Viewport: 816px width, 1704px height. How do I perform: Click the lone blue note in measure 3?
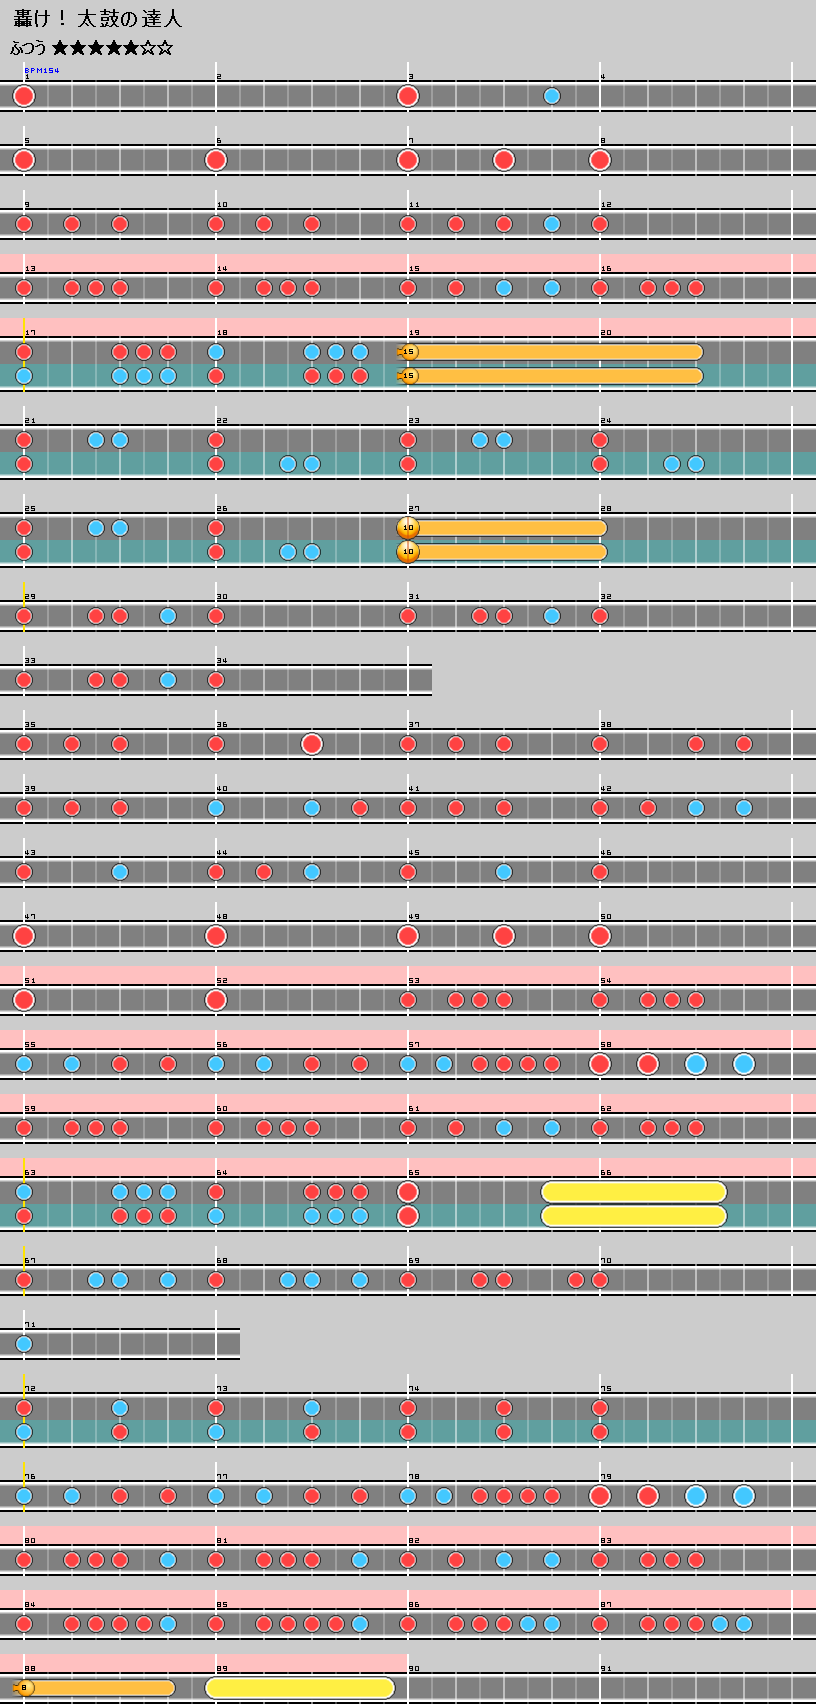pos(552,96)
